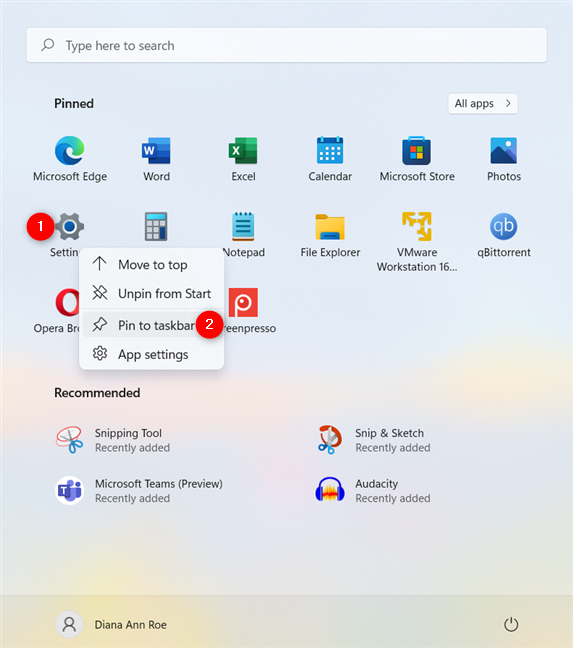Select Pin to taskbar option
This screenshot has height=648, width=573.
(152, 325)
